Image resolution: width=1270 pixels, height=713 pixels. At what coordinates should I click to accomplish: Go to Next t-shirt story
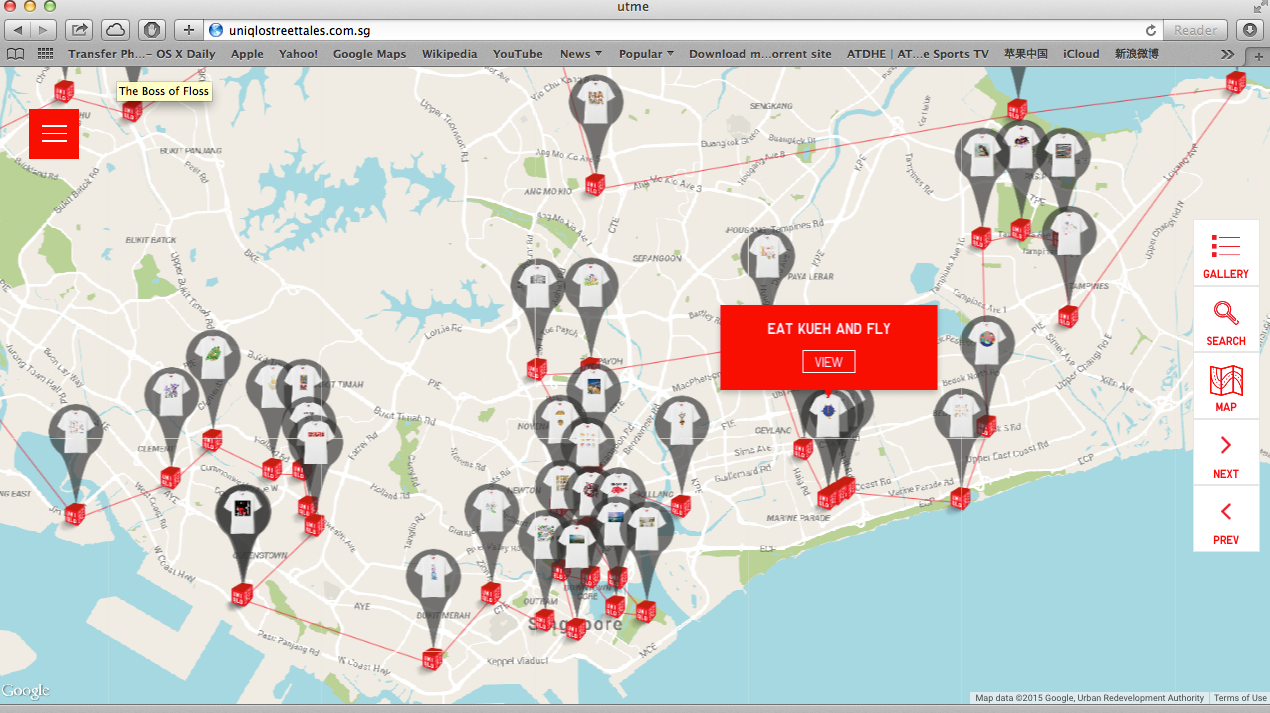pos(1226,453)
